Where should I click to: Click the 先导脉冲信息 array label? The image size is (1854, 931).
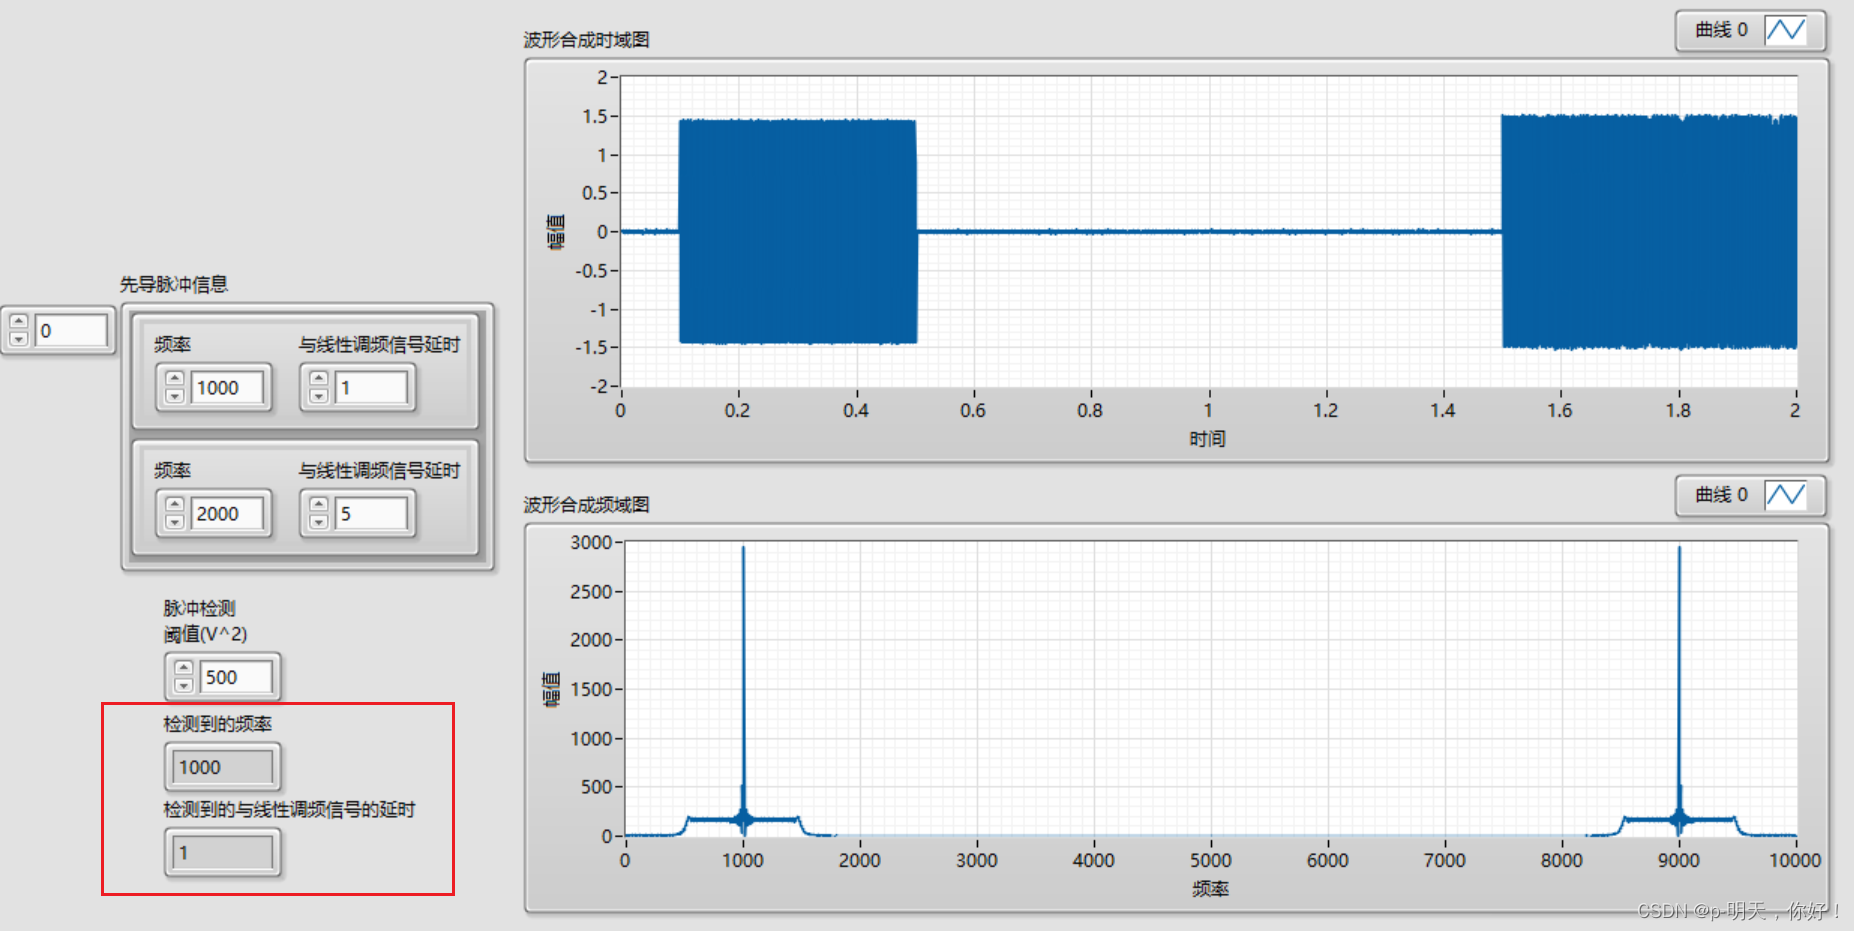click(x=174, y=284)
